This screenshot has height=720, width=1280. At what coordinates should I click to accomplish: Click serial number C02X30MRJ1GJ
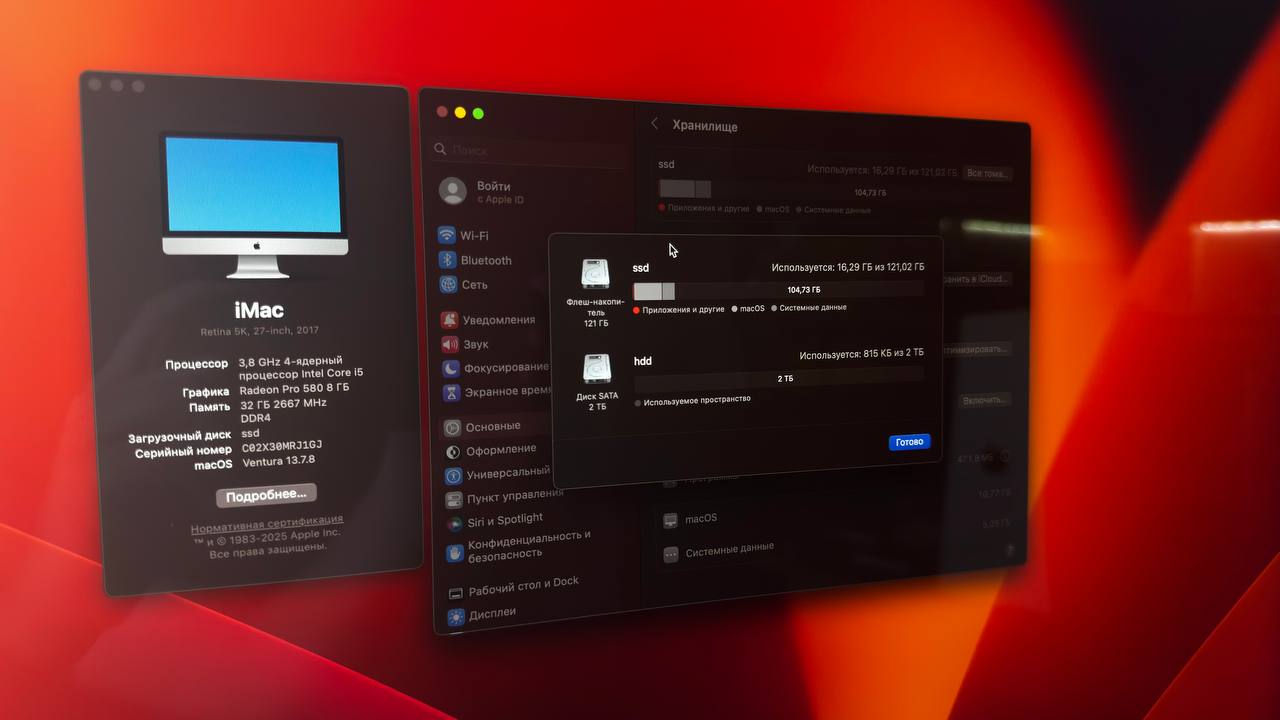(x=281, y=446)
